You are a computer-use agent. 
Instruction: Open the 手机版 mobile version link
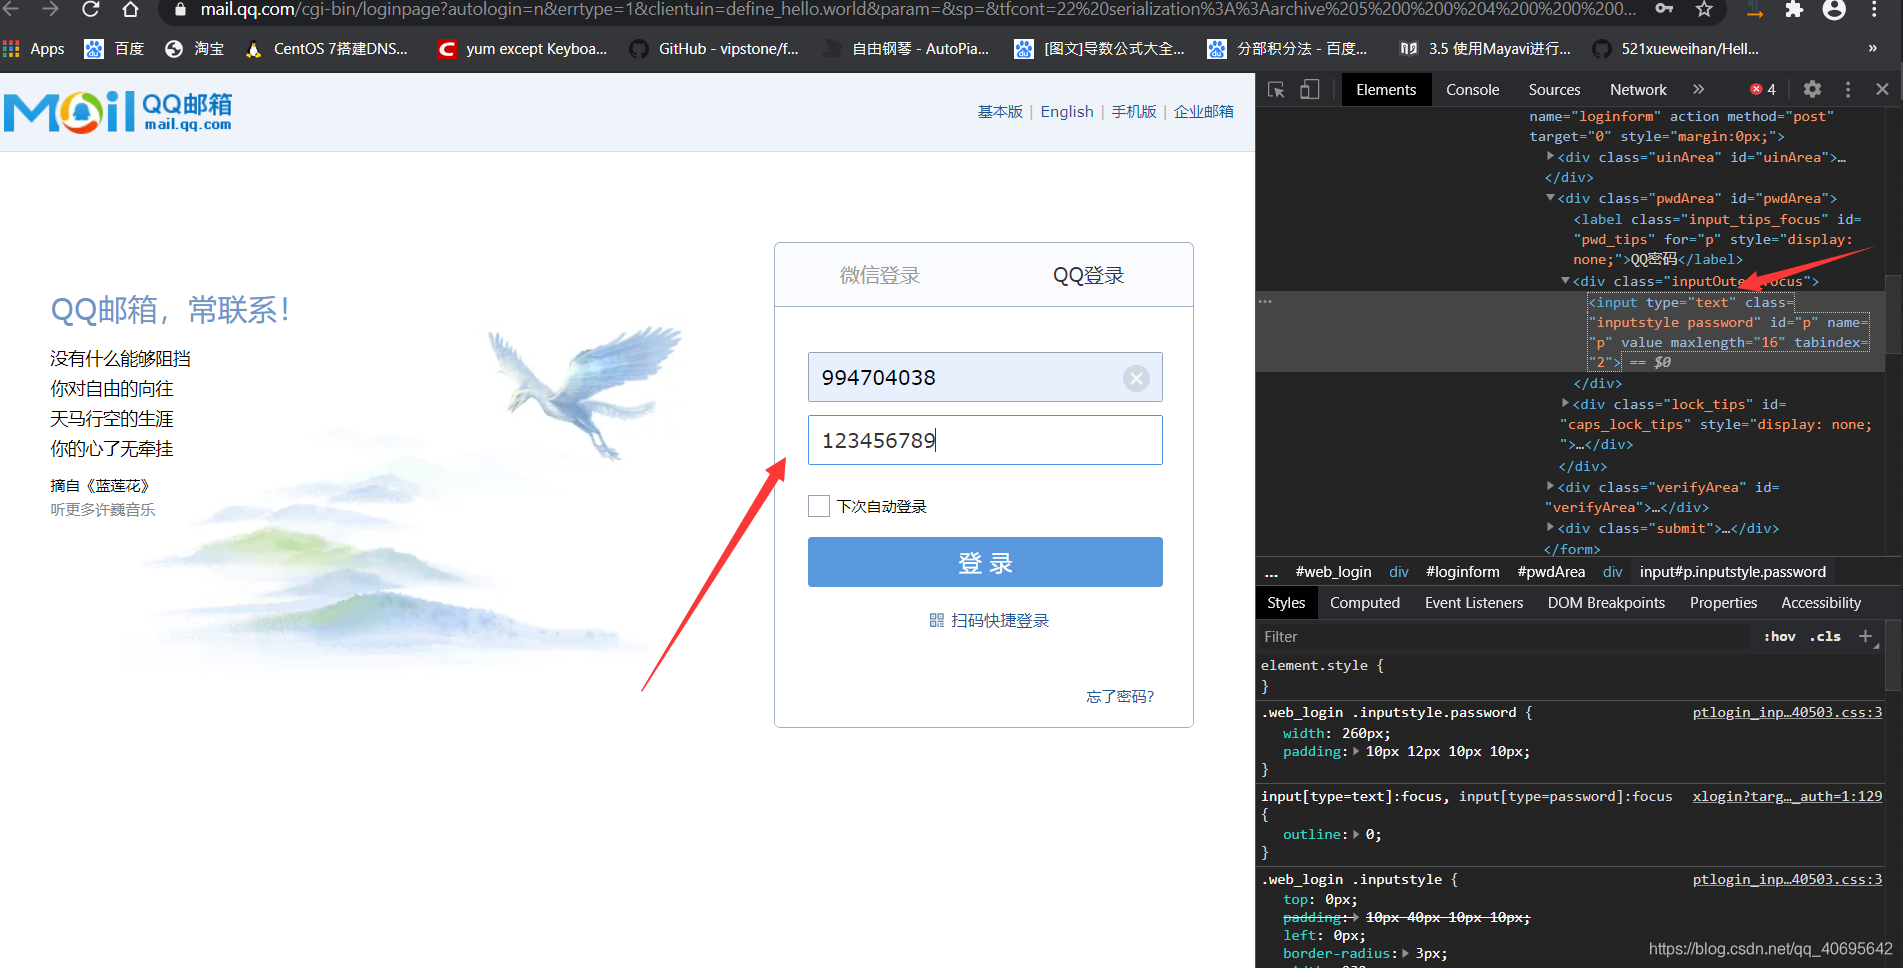tap(1134, 112)
